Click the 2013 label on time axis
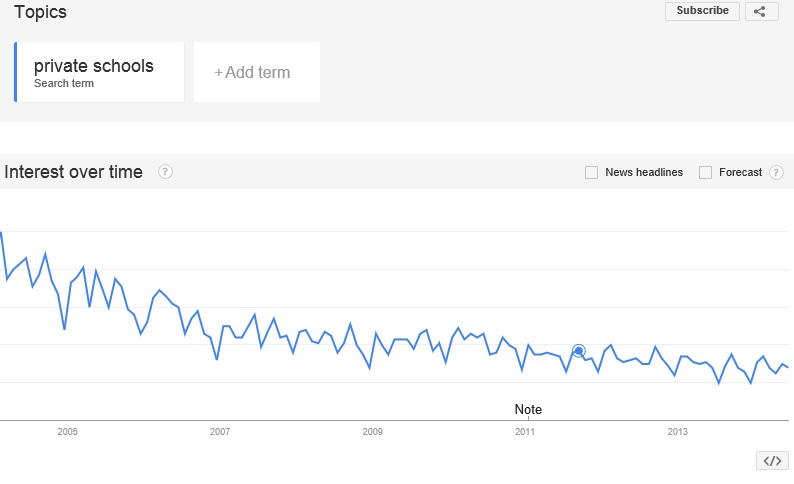This screenshot has width=794, height=484. (677, 432)
